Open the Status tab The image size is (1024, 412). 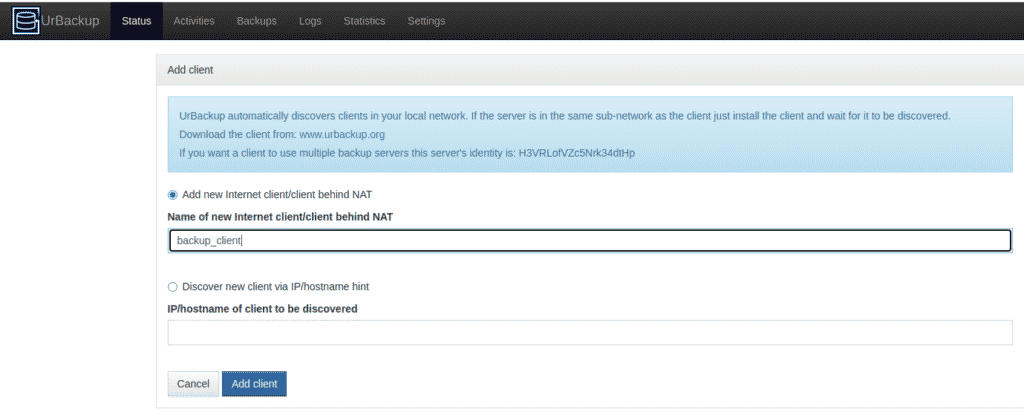point(136,21)
